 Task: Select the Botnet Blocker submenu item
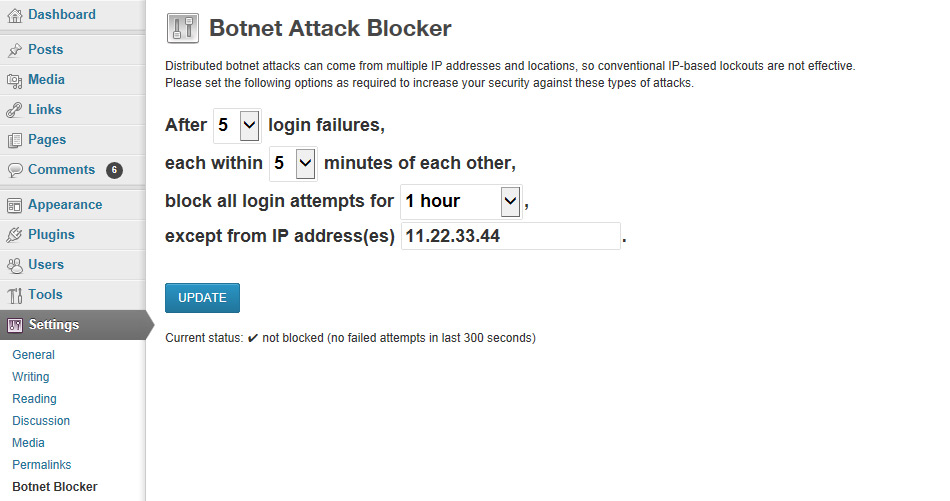point(55,486)
